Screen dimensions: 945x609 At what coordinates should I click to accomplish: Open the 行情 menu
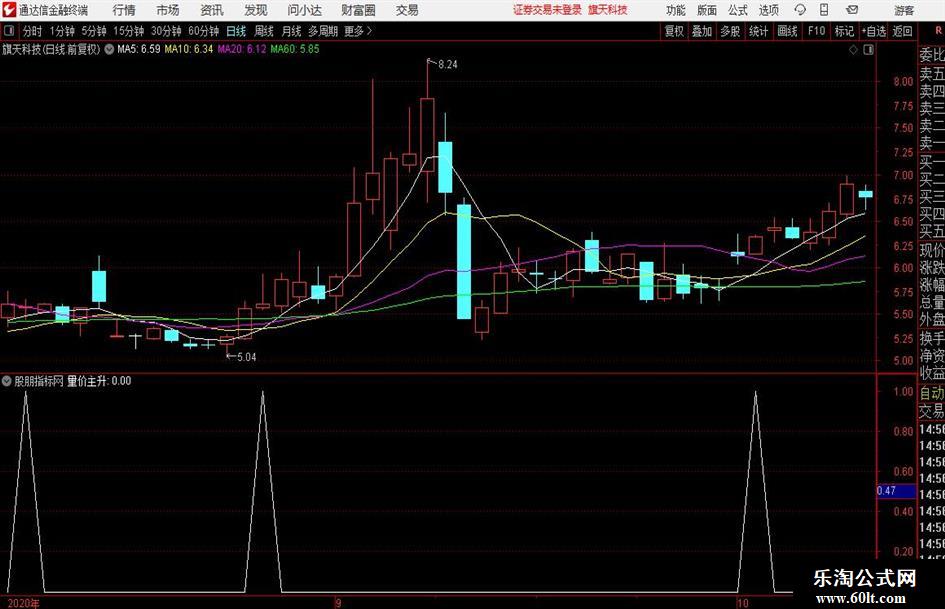[x=124, y=10]
